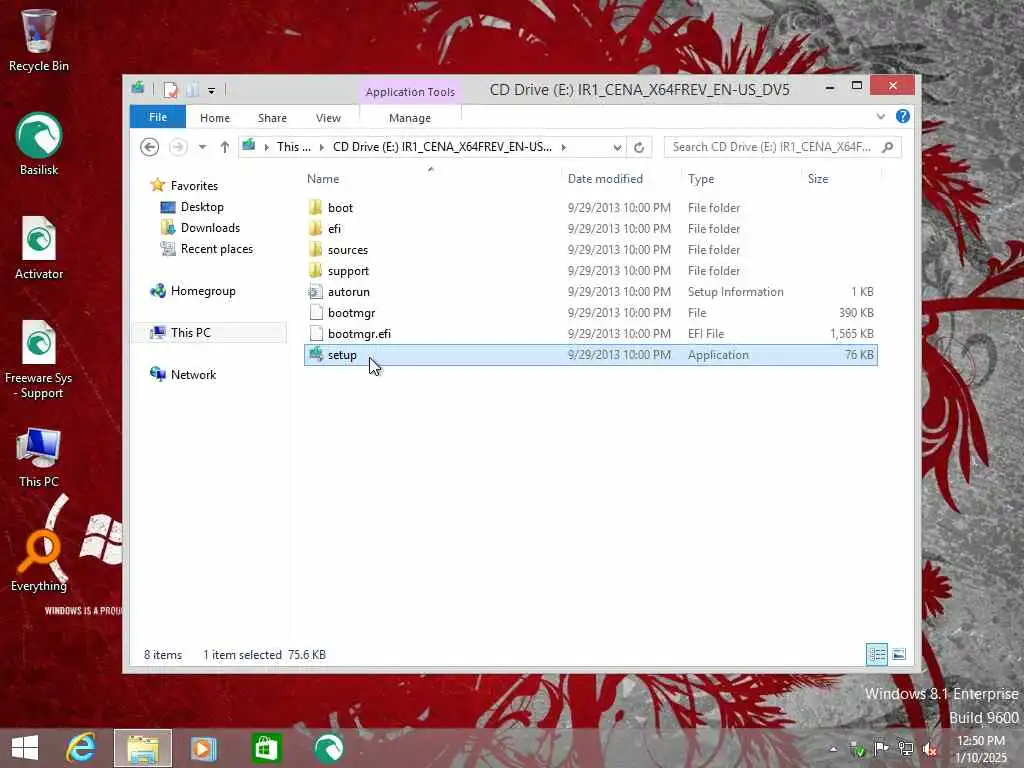The height and width of the screenshot is (768, 1024).
Task: Click the search magnifier icon
Action: tap(888, 147)
